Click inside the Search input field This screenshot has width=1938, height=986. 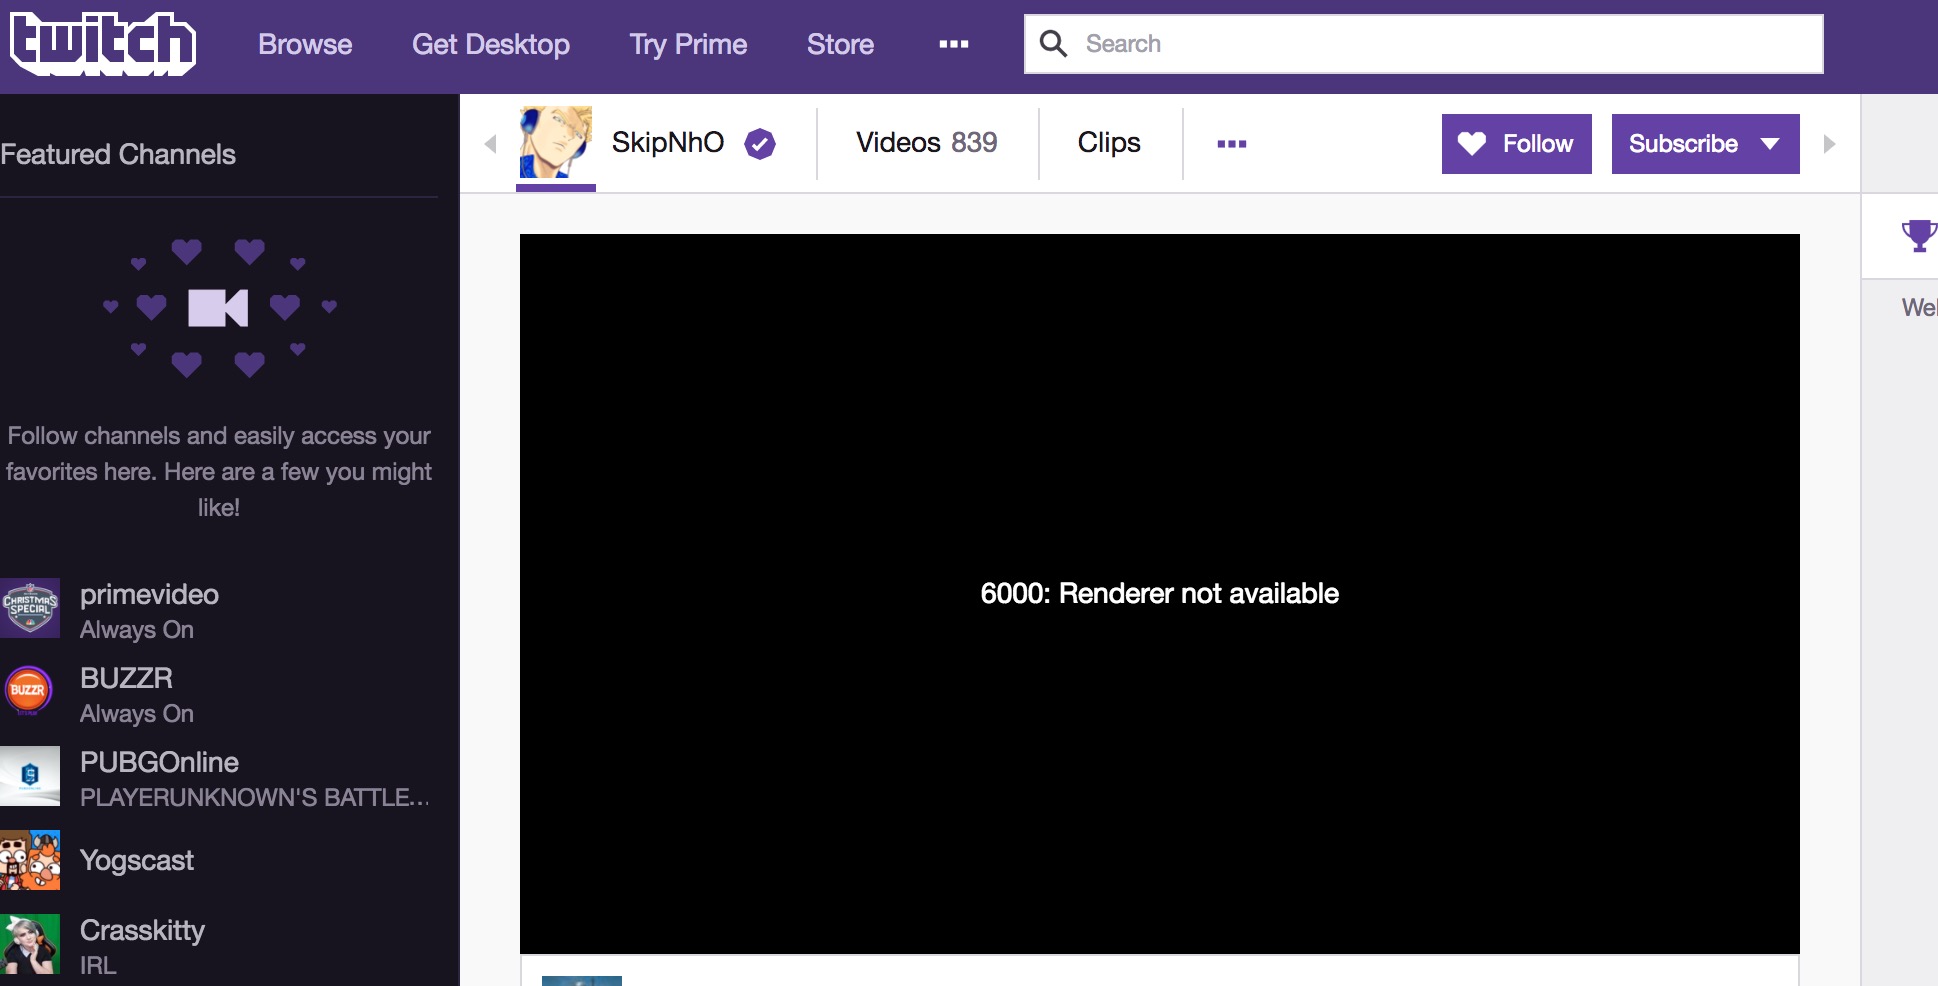click(1300, 44)
